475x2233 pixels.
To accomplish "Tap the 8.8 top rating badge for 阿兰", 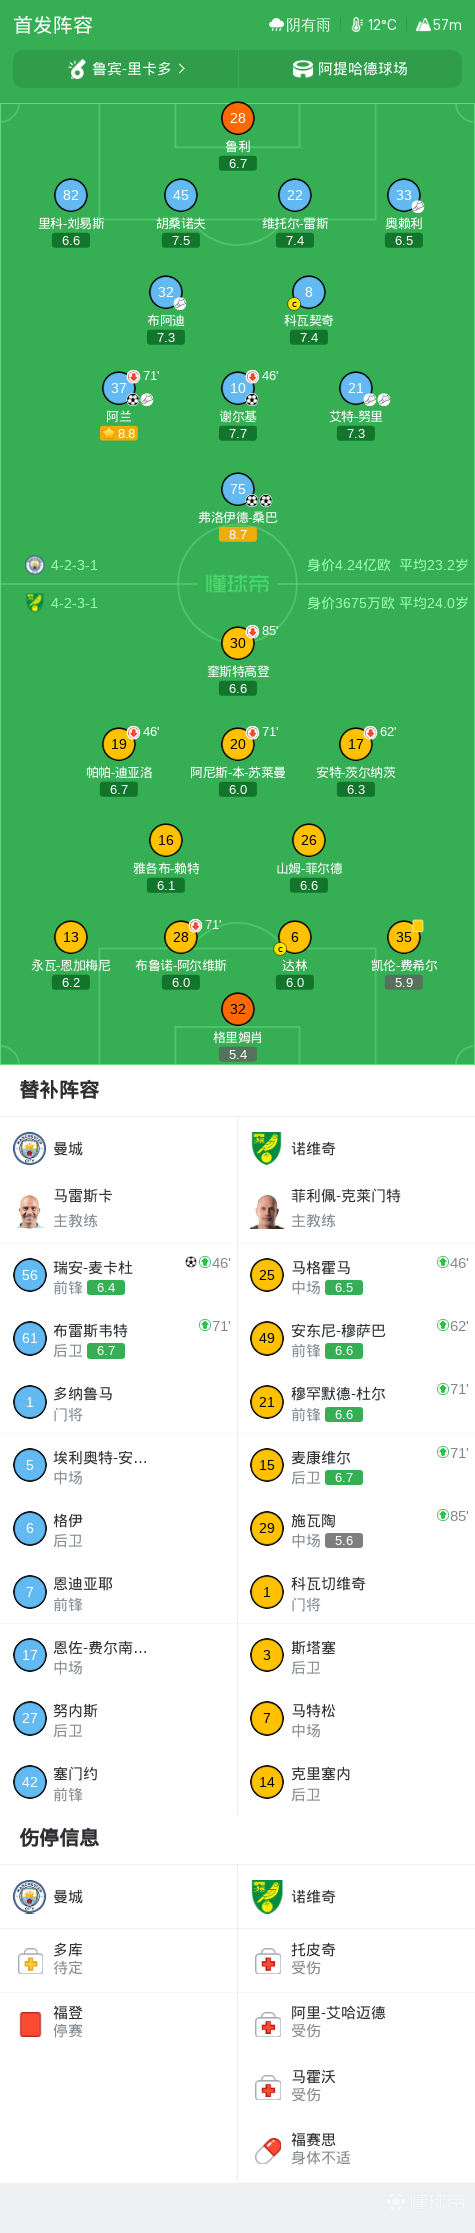I will coord(119,434).
